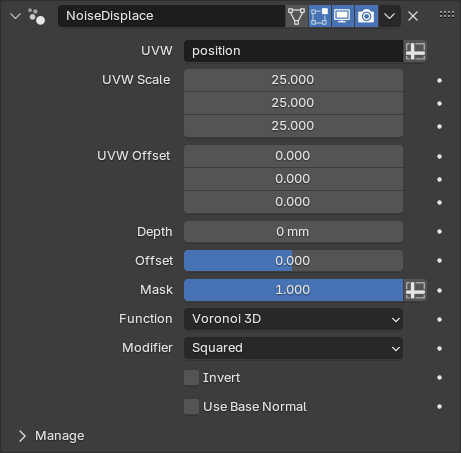
Task: Click third UVW Offset value field
Action: click(293, 202)
